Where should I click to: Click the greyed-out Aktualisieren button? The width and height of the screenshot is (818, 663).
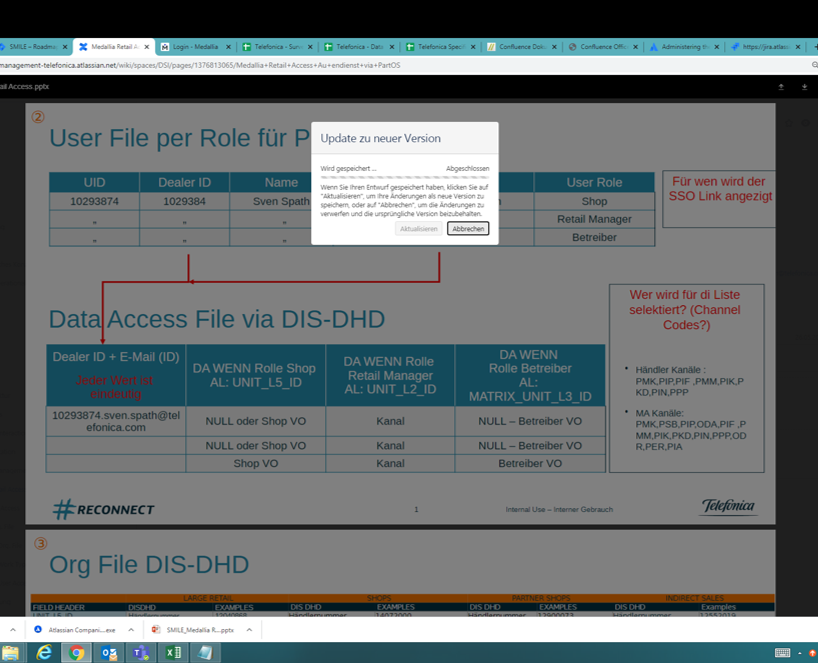pyautogui.click(x=418, y=228)
